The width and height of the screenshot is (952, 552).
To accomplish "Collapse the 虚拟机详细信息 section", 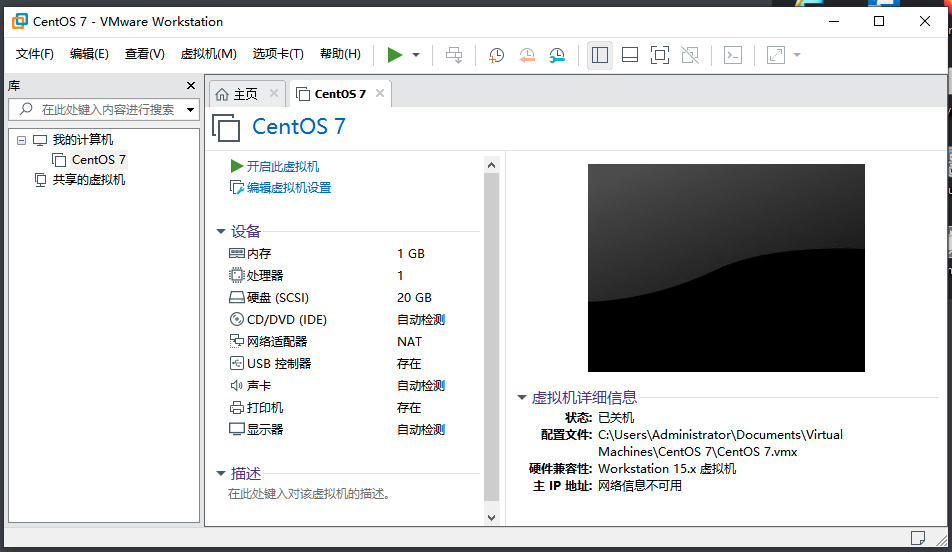I will point(522,398).
